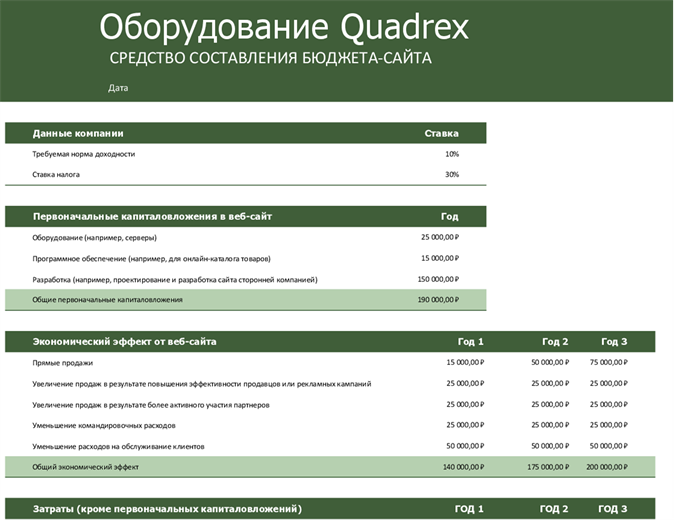Image resolution: width=675 pixels, height=520 pixels.
Task: Select "Уменьшение расходов на обслуживание клиентов"
Action: [x=118, y=447]
